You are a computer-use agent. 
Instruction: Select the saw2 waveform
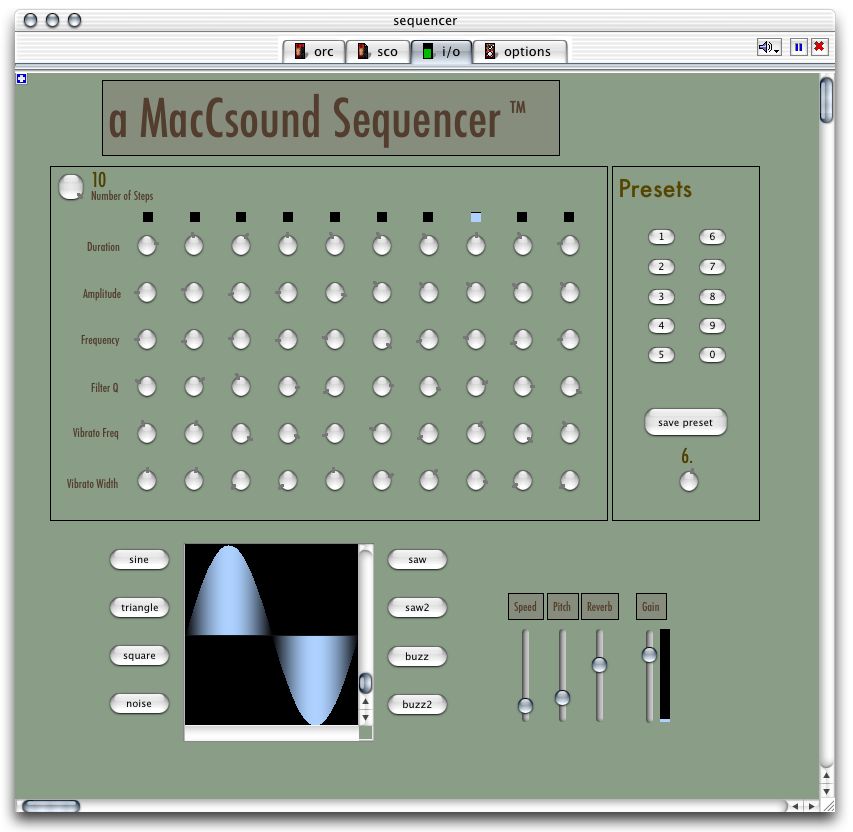417,607
